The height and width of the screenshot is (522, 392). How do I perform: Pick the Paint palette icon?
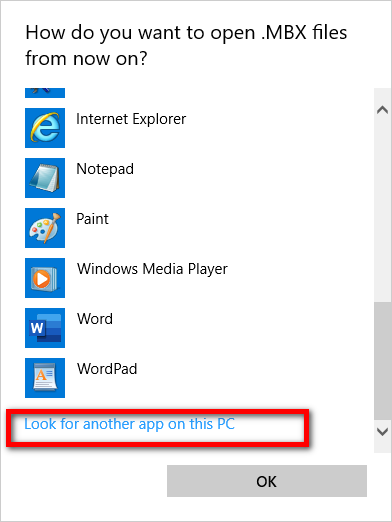click(45, 228)
